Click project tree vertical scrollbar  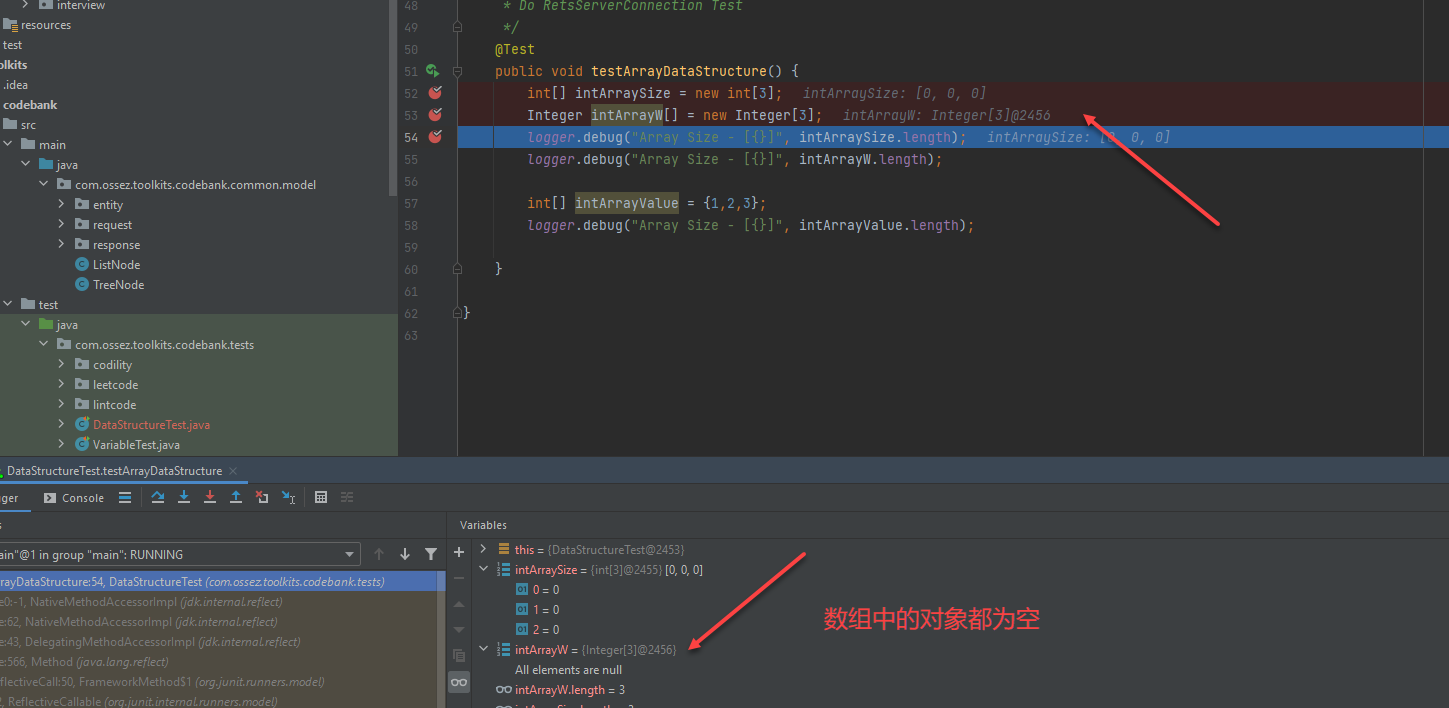click(x=393, y=97)
